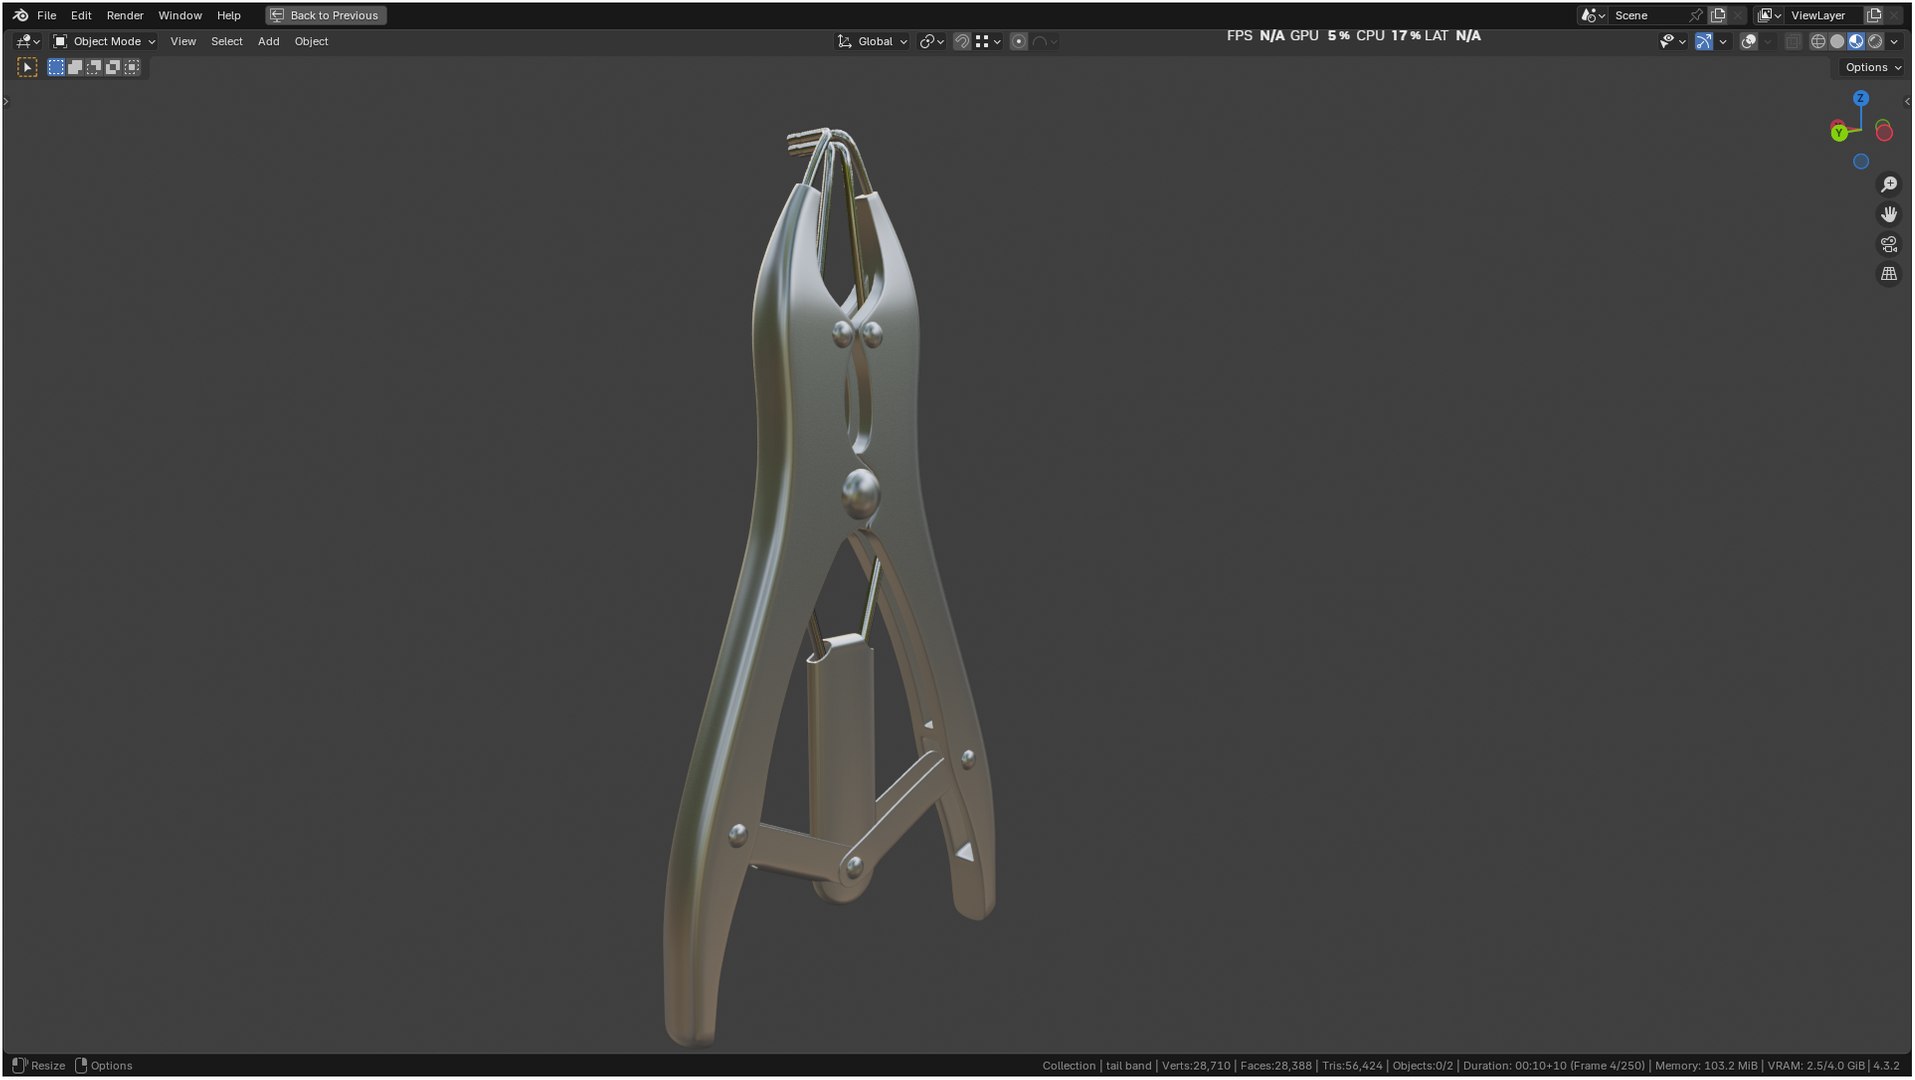Image resolution: width=1915 pixels, height=1080 pixels.
Task: Switch to Material Preview shading
Action: (x=1856, y=41)
